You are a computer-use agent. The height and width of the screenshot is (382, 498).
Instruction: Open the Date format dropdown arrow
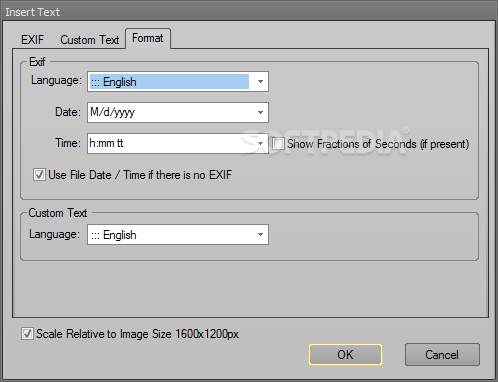tap(260, 112)
